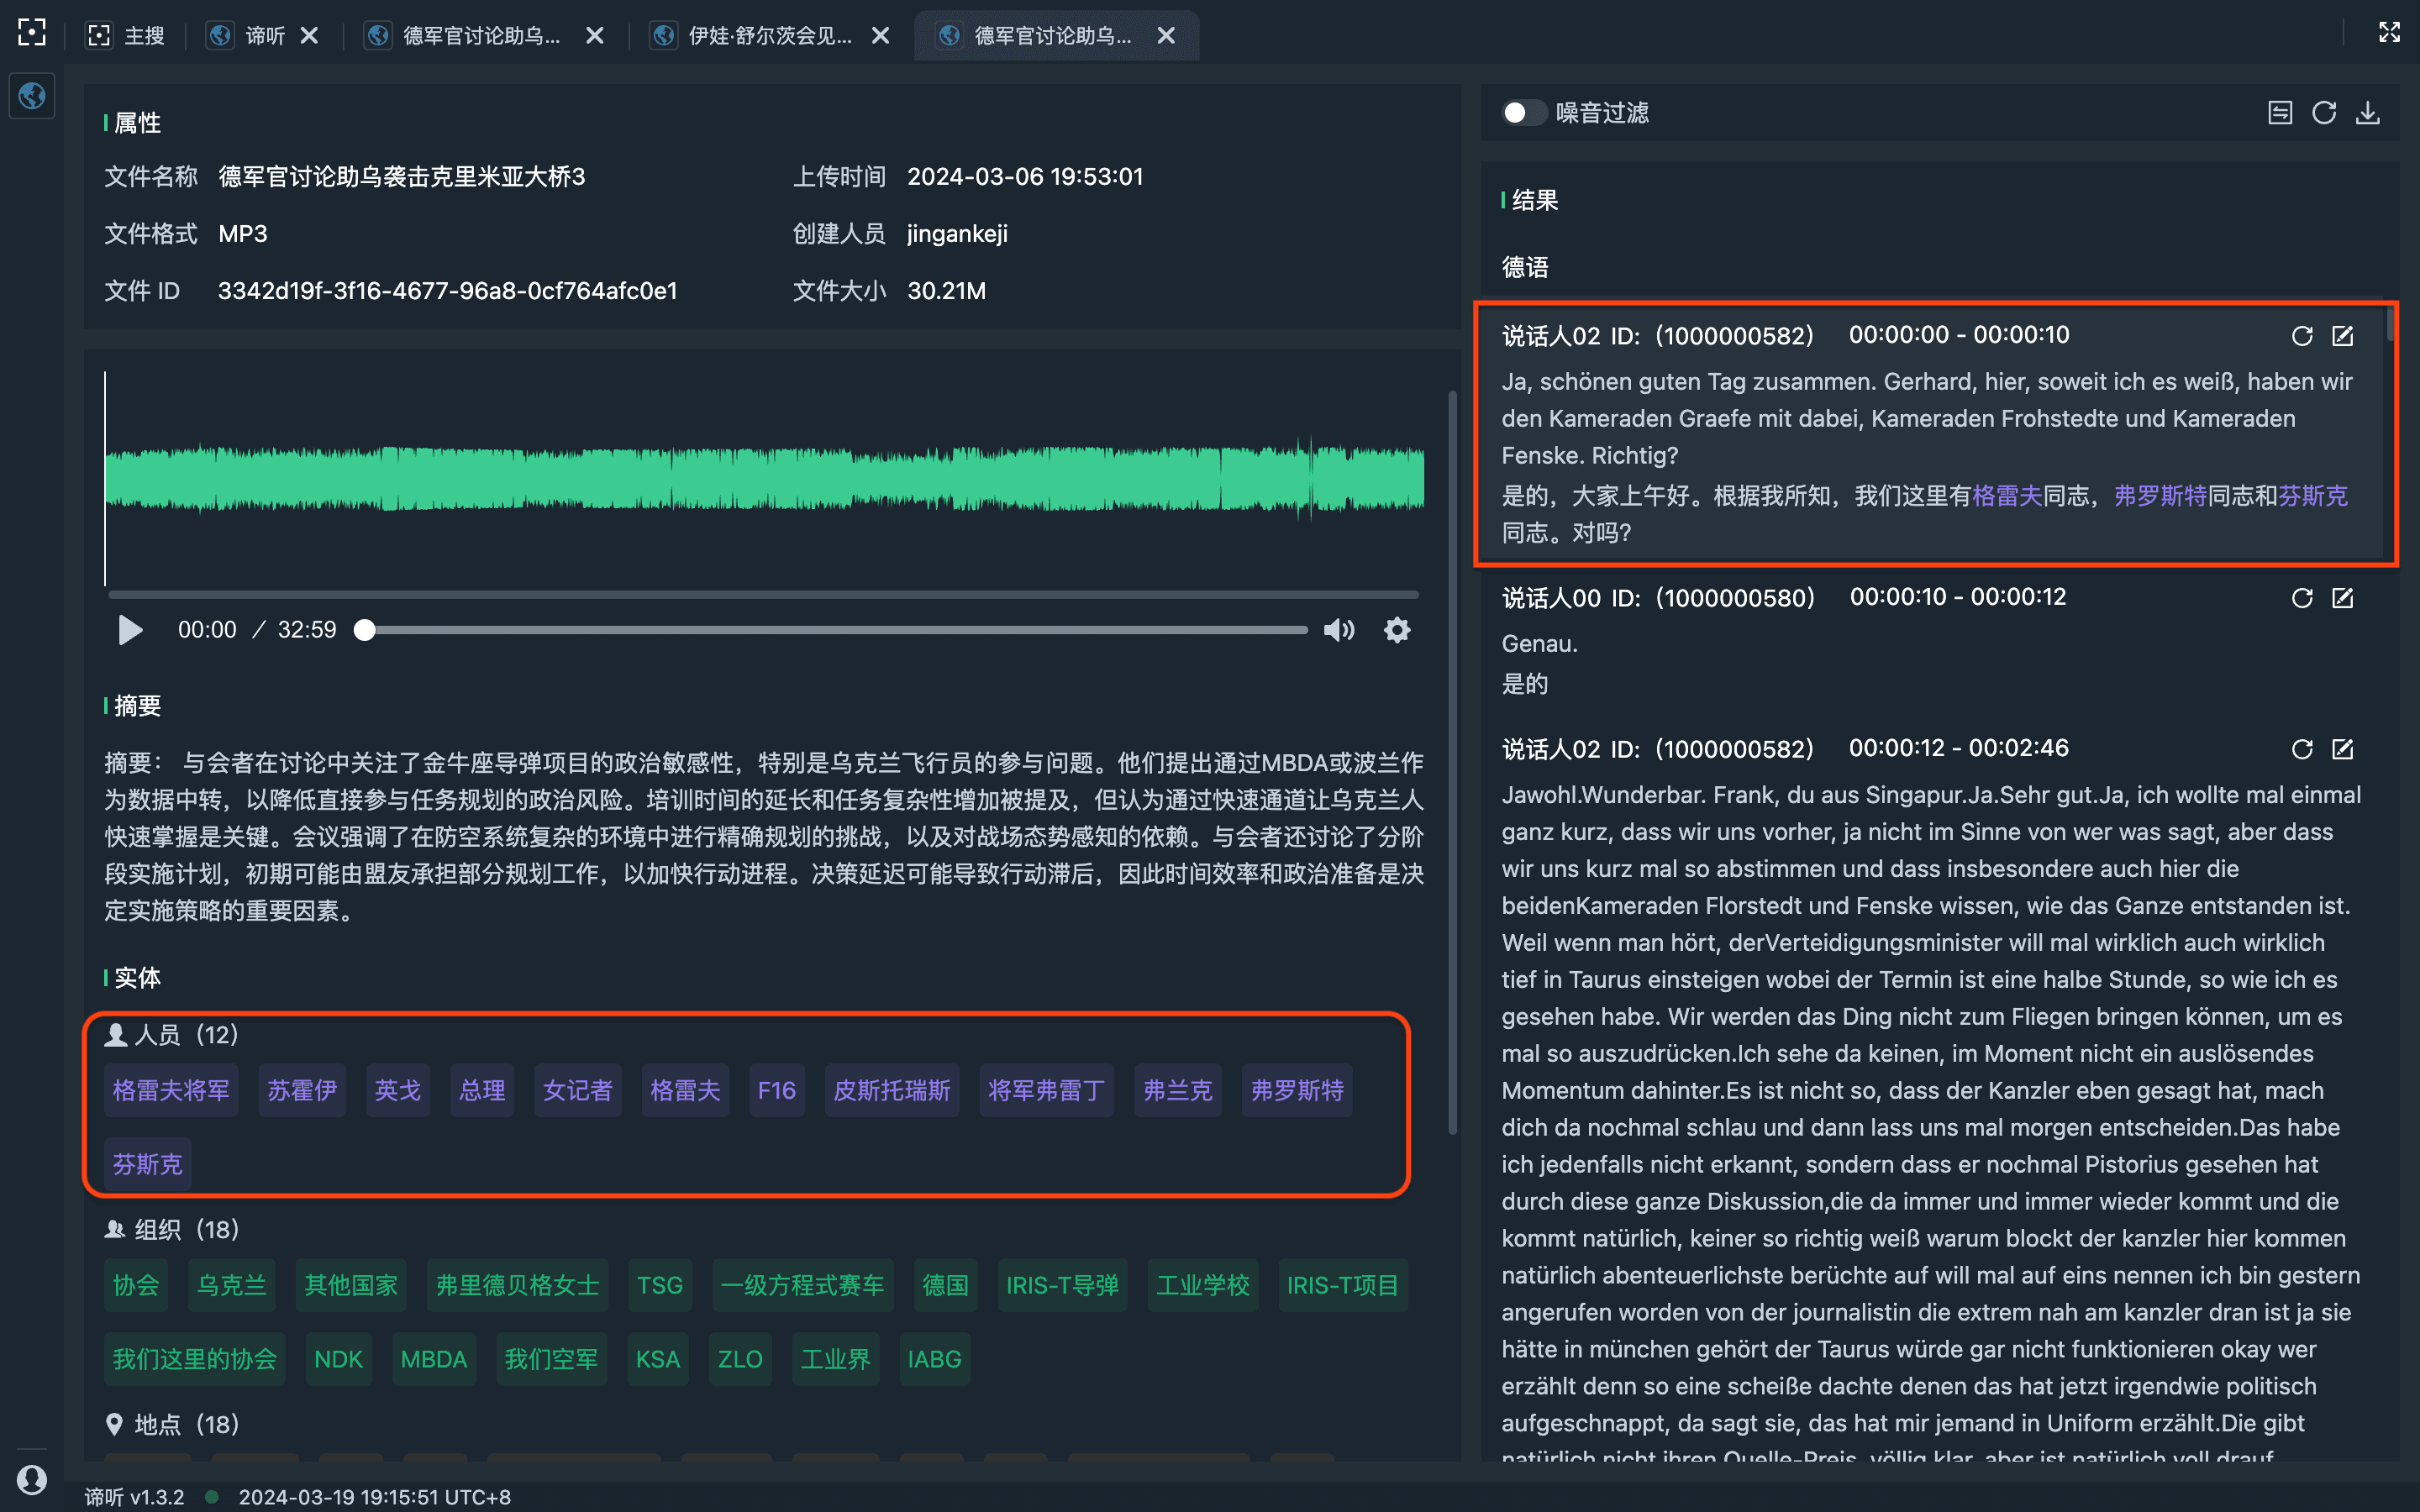The height and width of the screenshot is (1512, 2420).
Task: Regenerate the 00:00:00 - 00:00:10 segment
Action: tap(2302, 336)
